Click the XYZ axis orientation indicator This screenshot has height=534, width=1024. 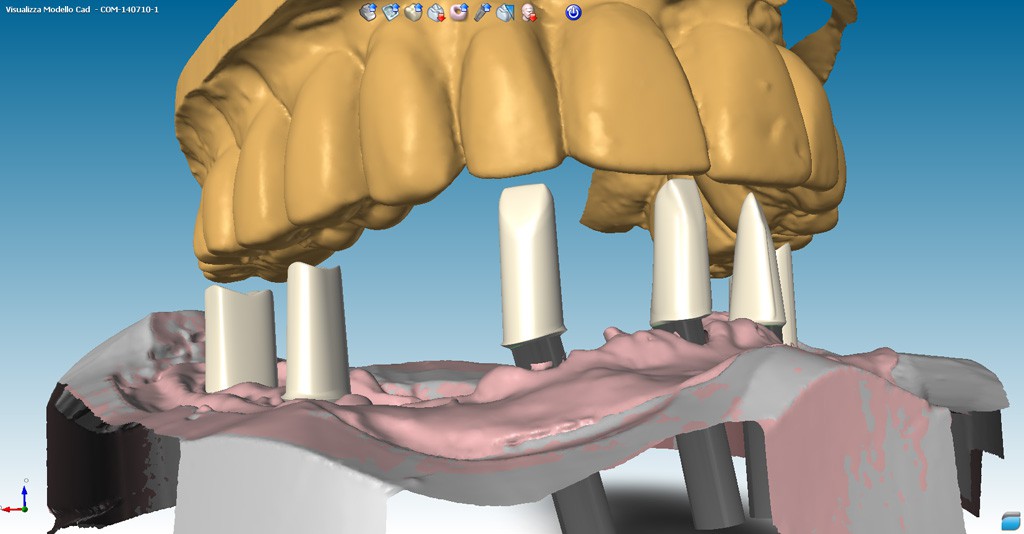tap(14, 496)
